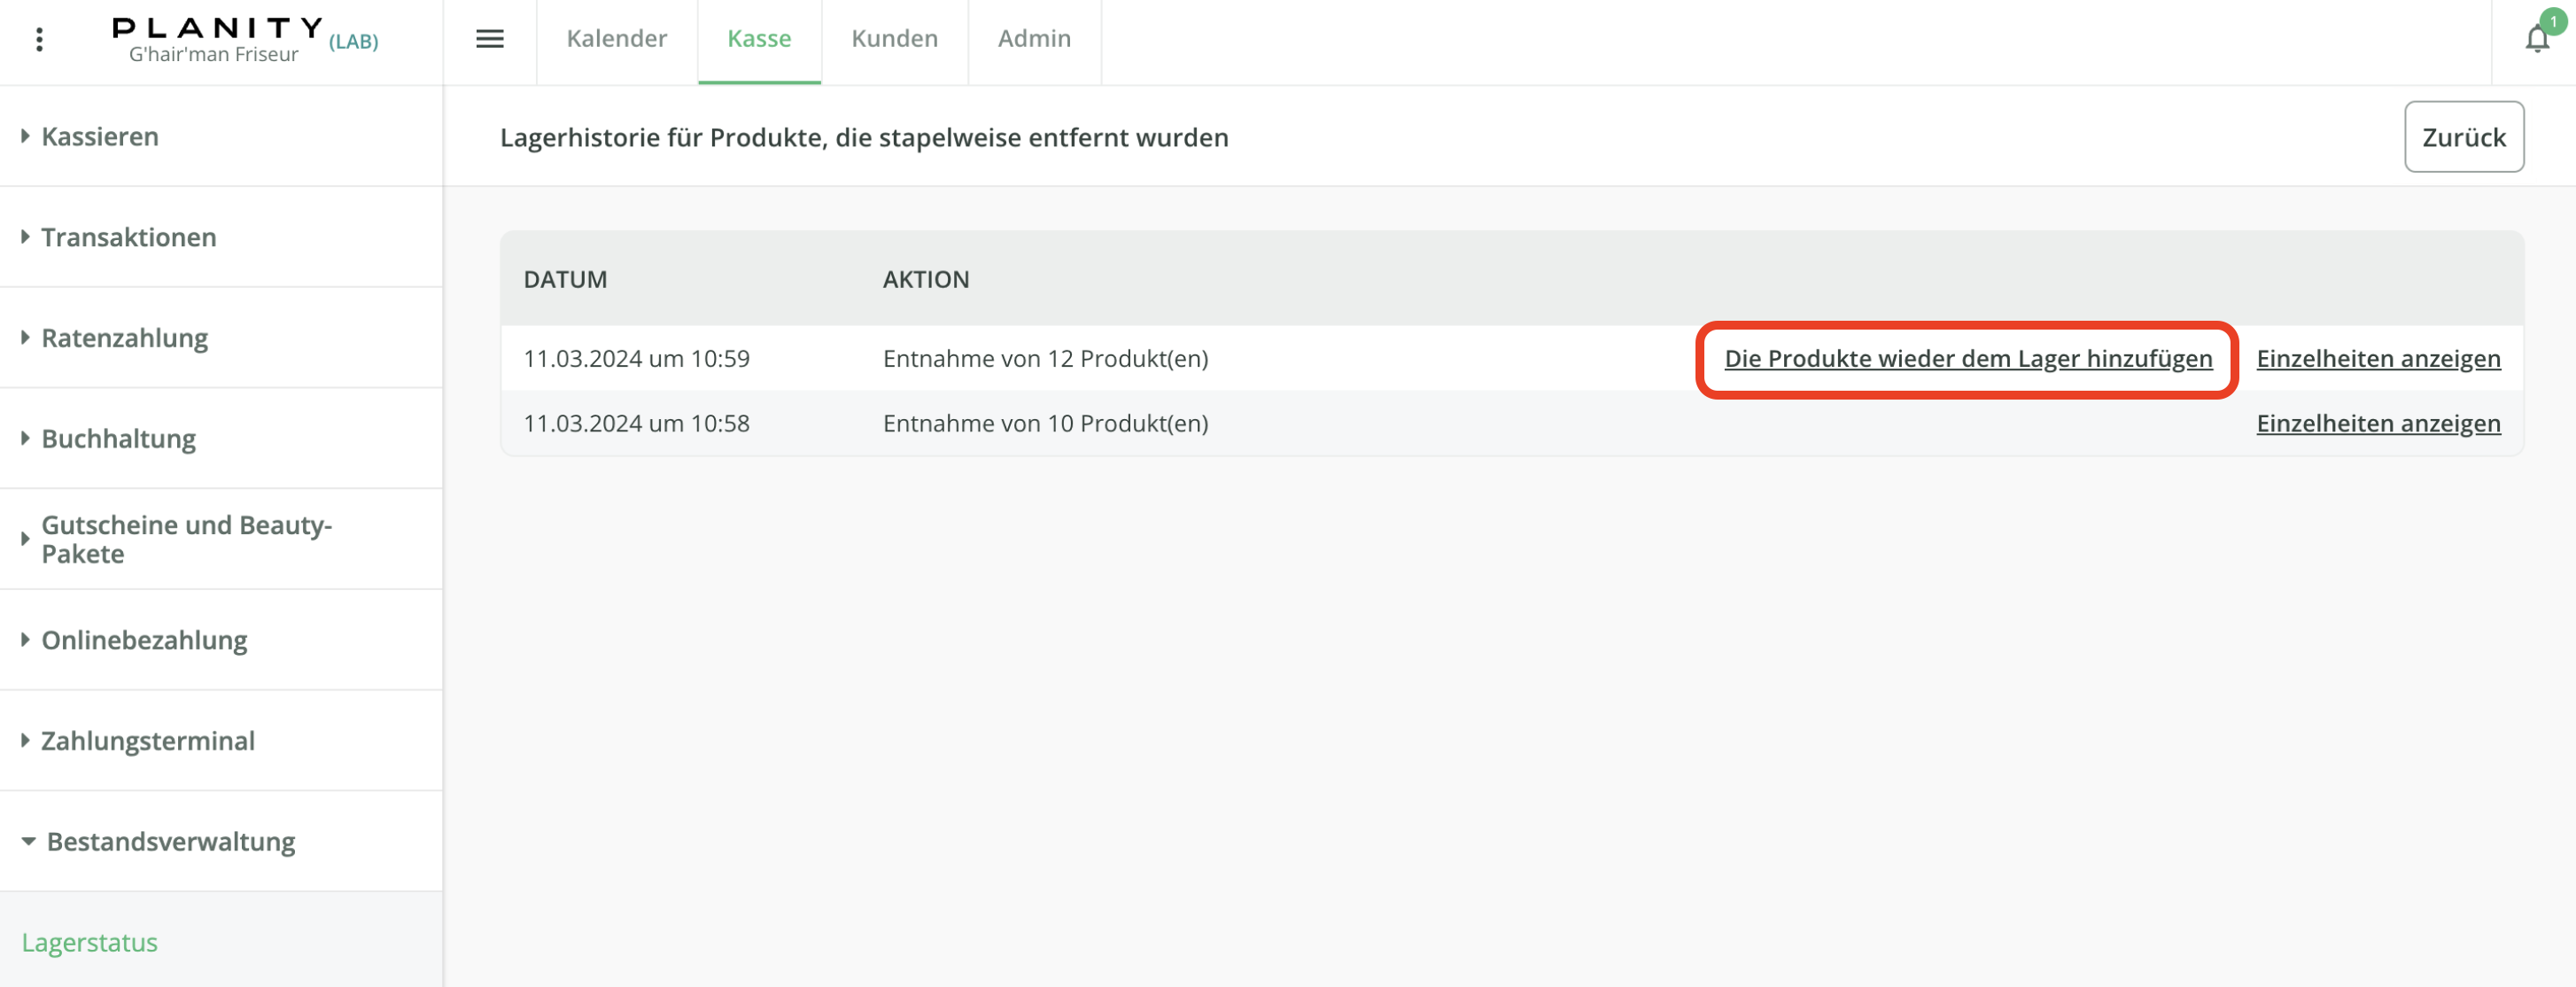Switch to the Kalender tab

616,39
